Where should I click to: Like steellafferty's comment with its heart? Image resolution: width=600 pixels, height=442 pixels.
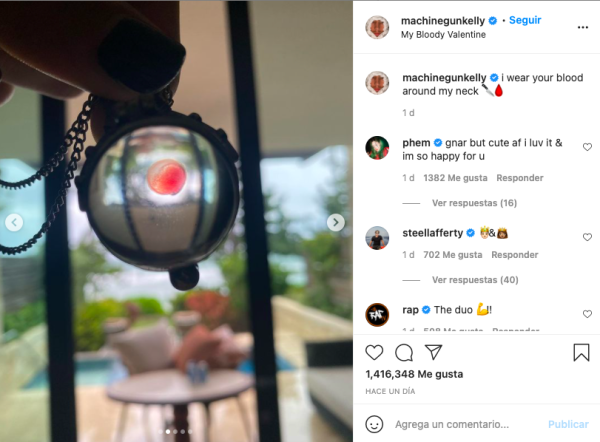[x=587, y=237]
